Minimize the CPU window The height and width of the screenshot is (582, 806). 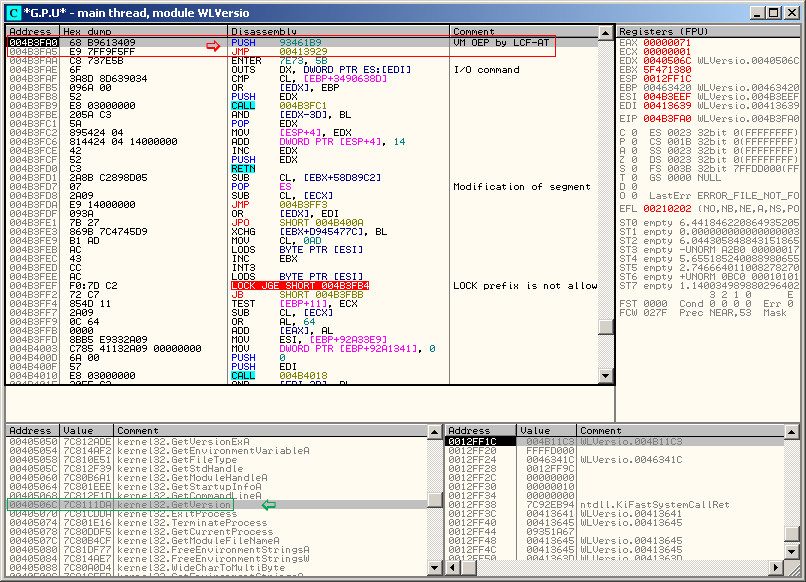757,13
